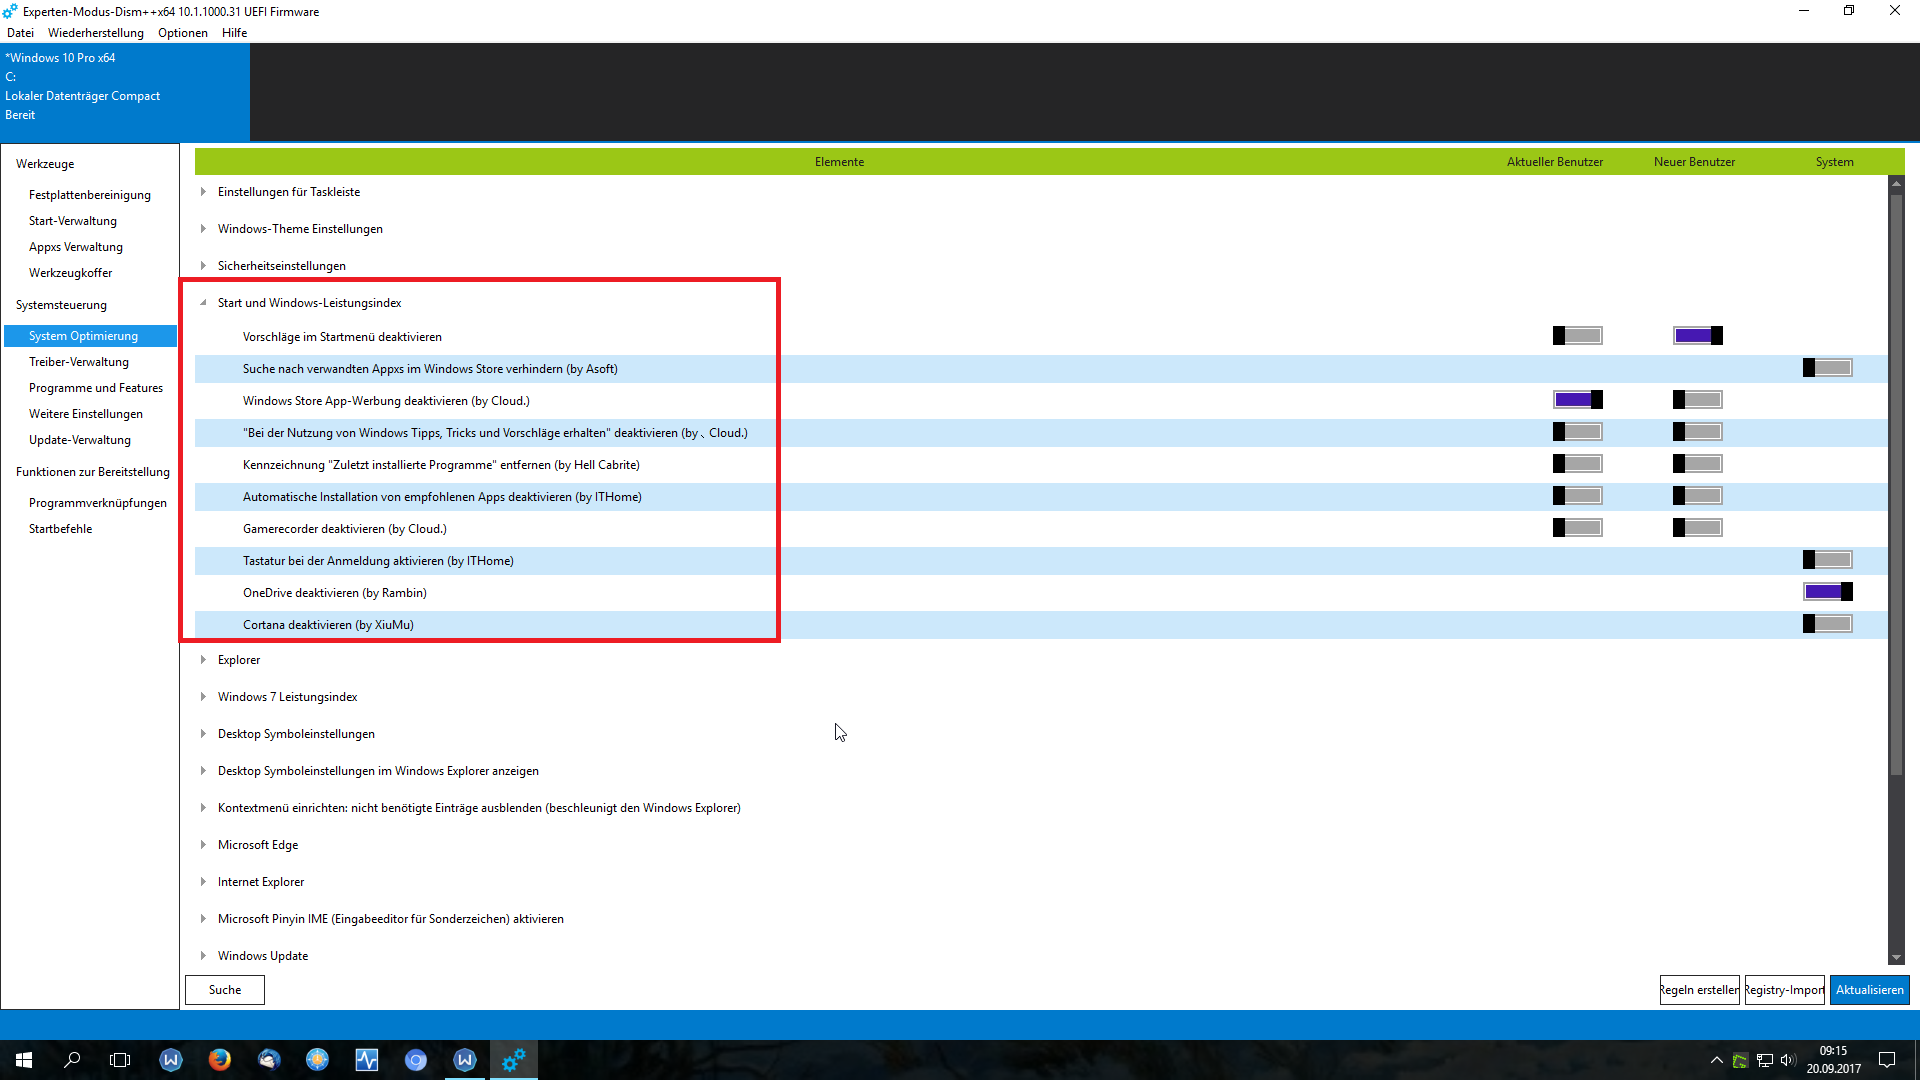This screenshot has height=1080, width=1920.
Task: Open Firefox from the taskbar
Action: click(x=219, y=1060)
